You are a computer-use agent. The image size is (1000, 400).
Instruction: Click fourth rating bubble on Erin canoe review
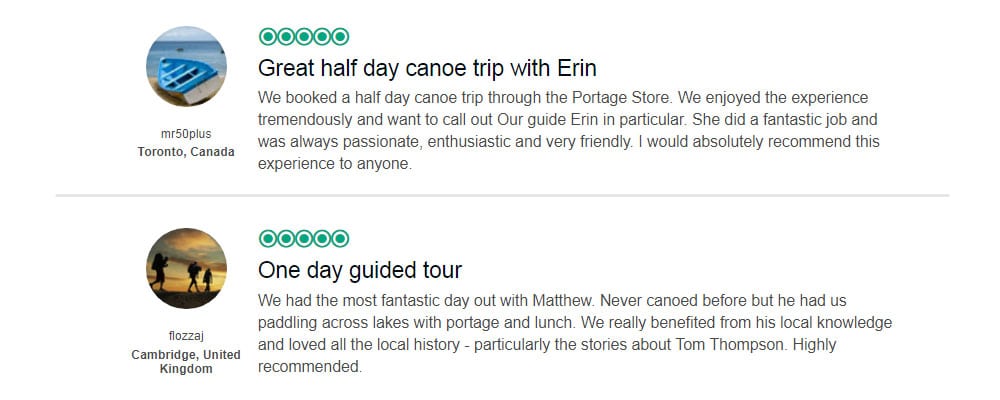pyautogui.click(x=322, y=37)
